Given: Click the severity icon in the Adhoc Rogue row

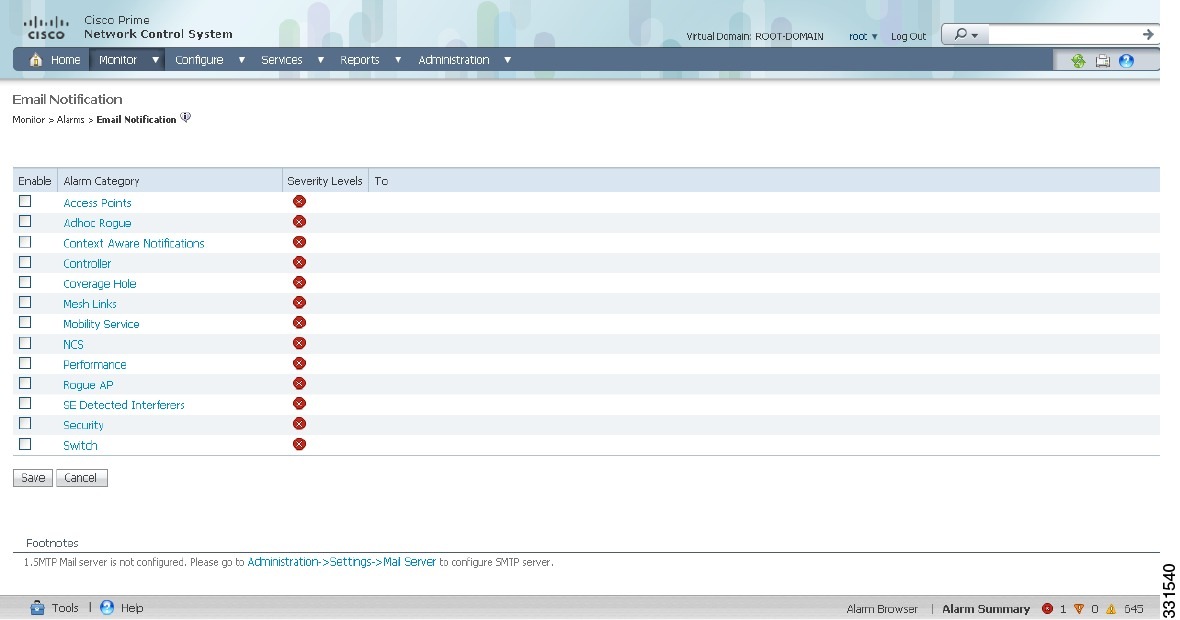Looking at the screenshot, I should click(x=300, y=222).
